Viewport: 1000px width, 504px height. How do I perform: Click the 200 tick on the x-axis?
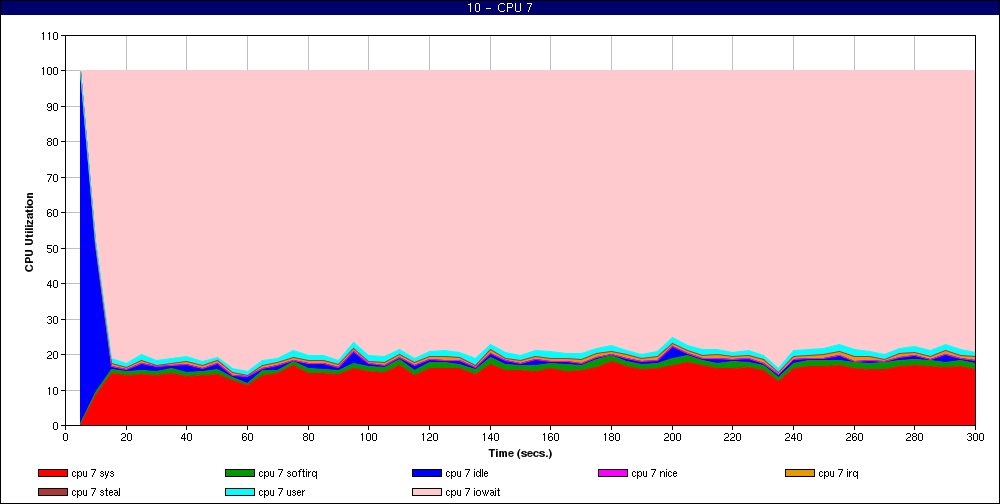[x=672, y=437]
